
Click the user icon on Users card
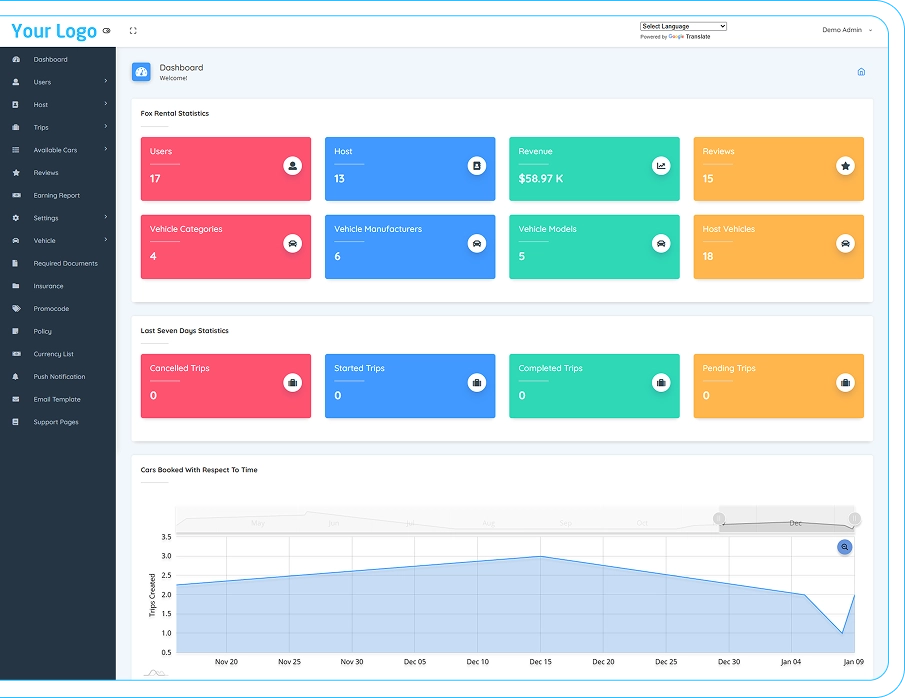[292, 166]
